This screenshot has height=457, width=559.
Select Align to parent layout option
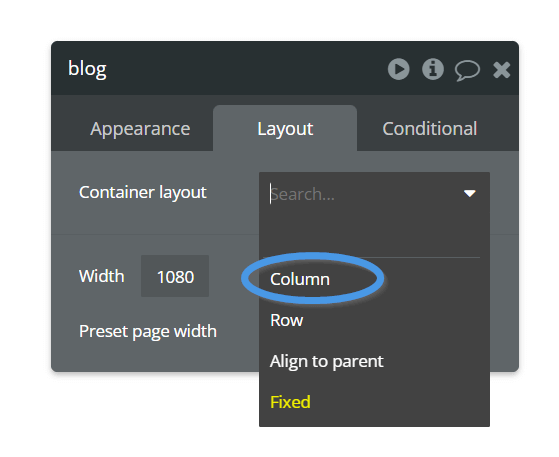tap(327, 361)
